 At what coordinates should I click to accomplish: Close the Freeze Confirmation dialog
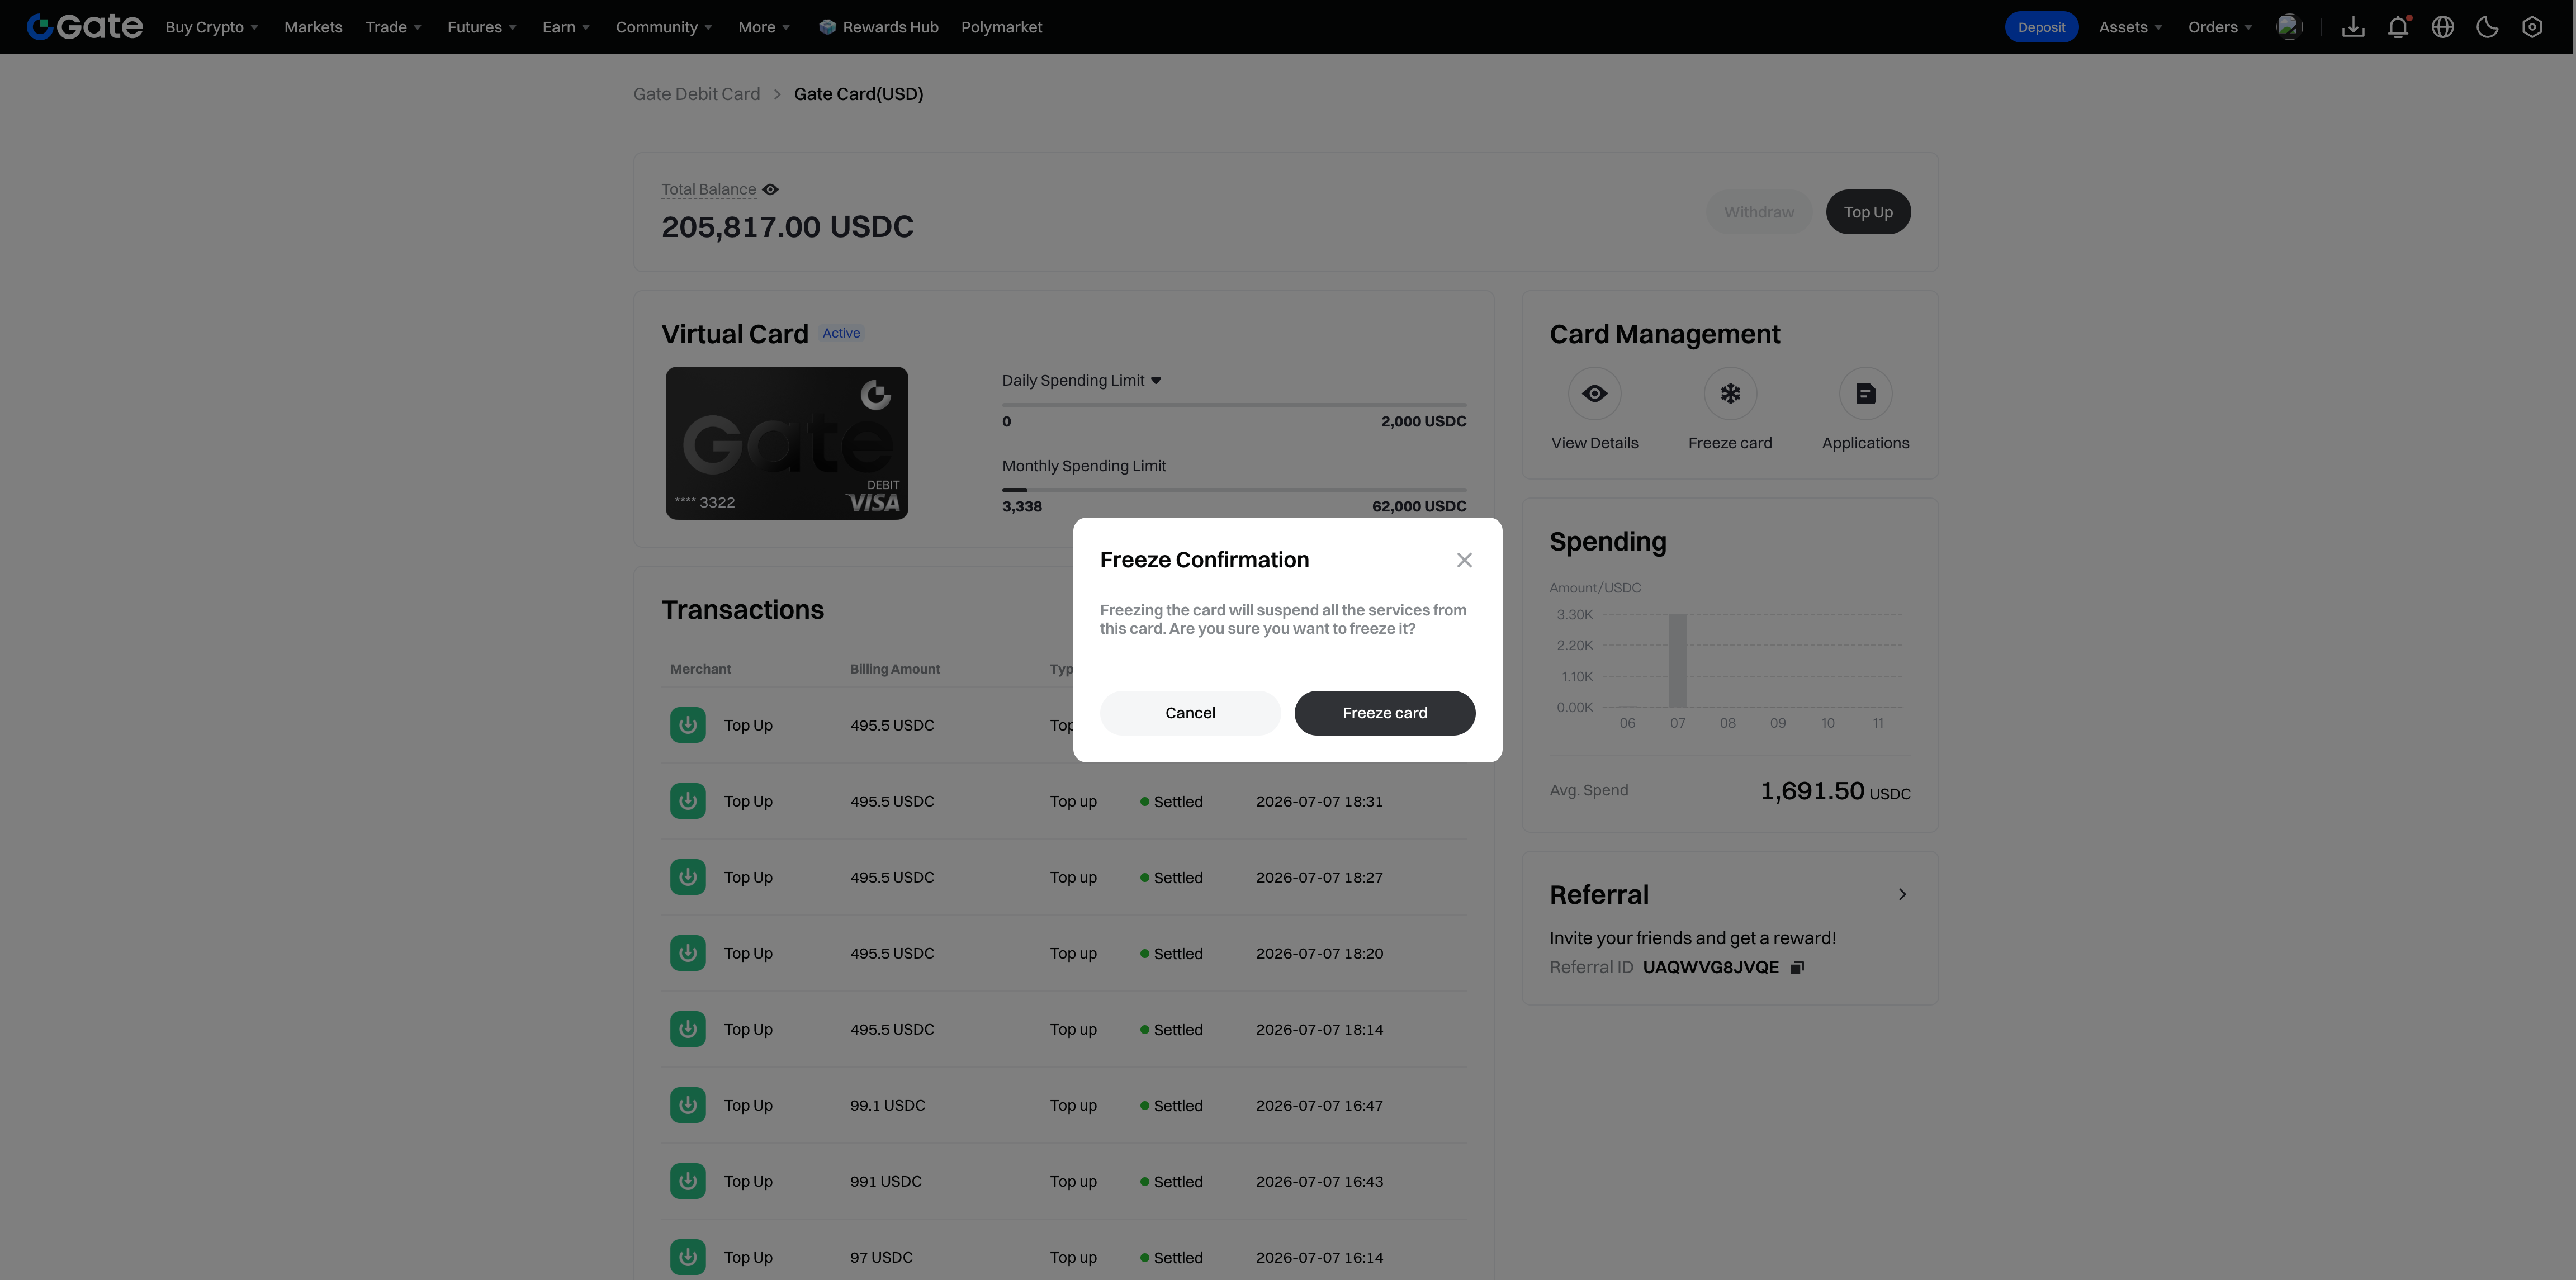(x=1464, y=560)
